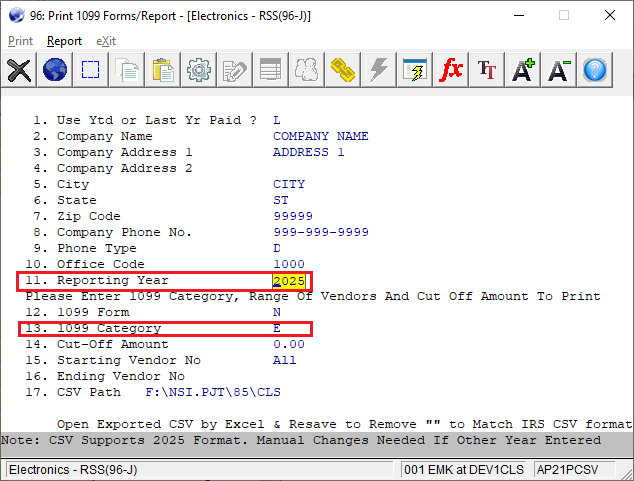Increase font size with the A+ icon

coord(523,70)
